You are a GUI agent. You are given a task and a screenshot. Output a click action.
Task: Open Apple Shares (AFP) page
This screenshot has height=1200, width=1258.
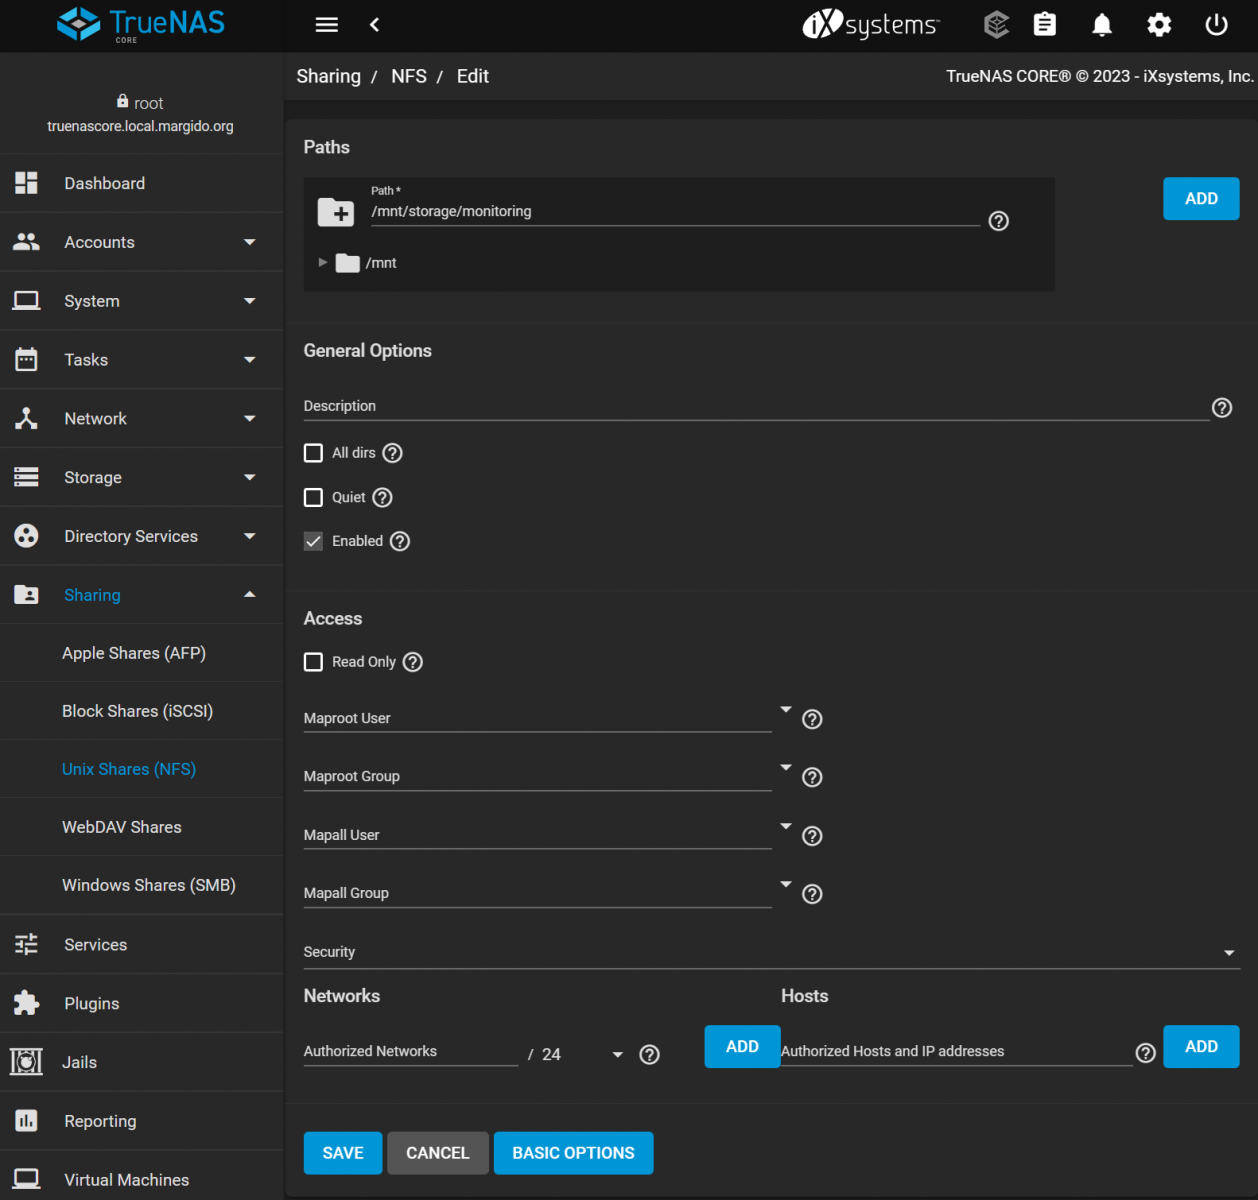tap(134, 653)
